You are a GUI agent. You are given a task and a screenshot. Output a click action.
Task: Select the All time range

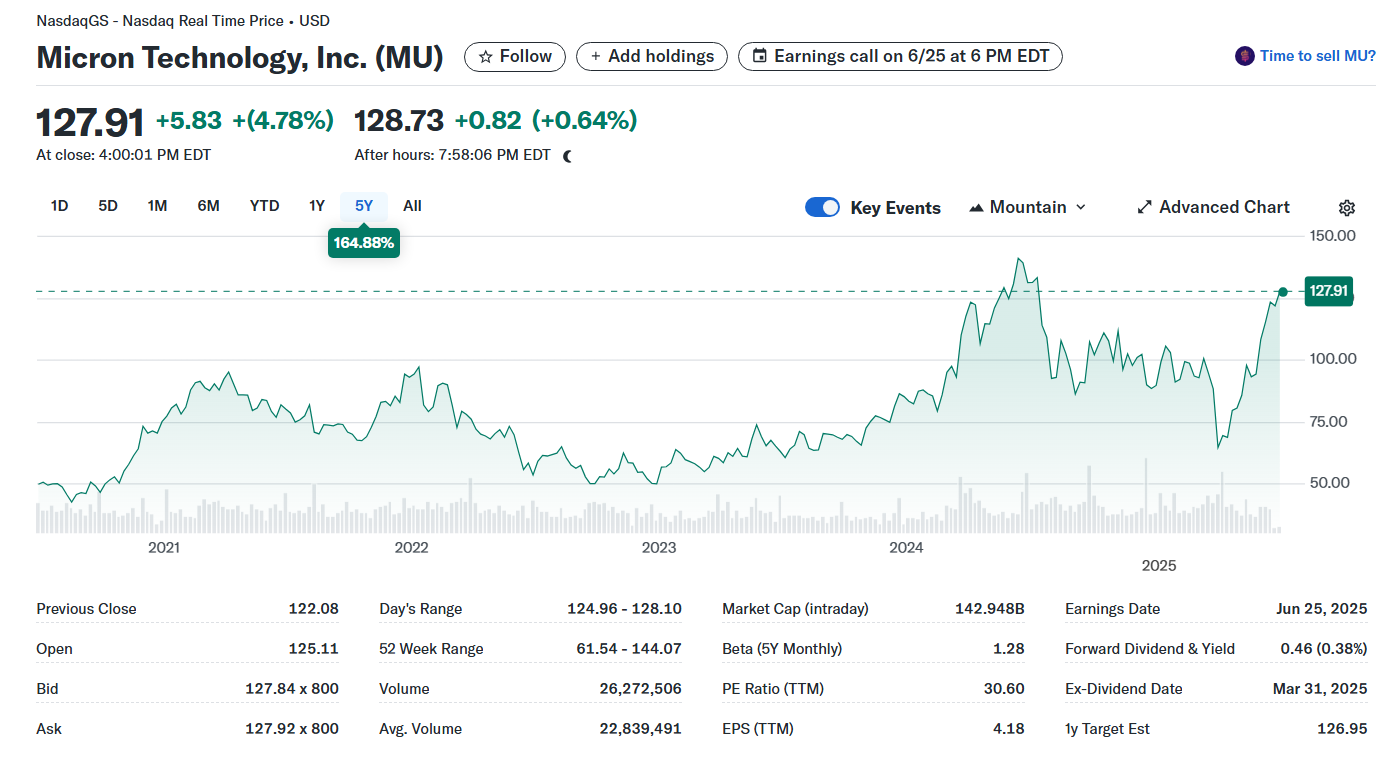[412, 206]
